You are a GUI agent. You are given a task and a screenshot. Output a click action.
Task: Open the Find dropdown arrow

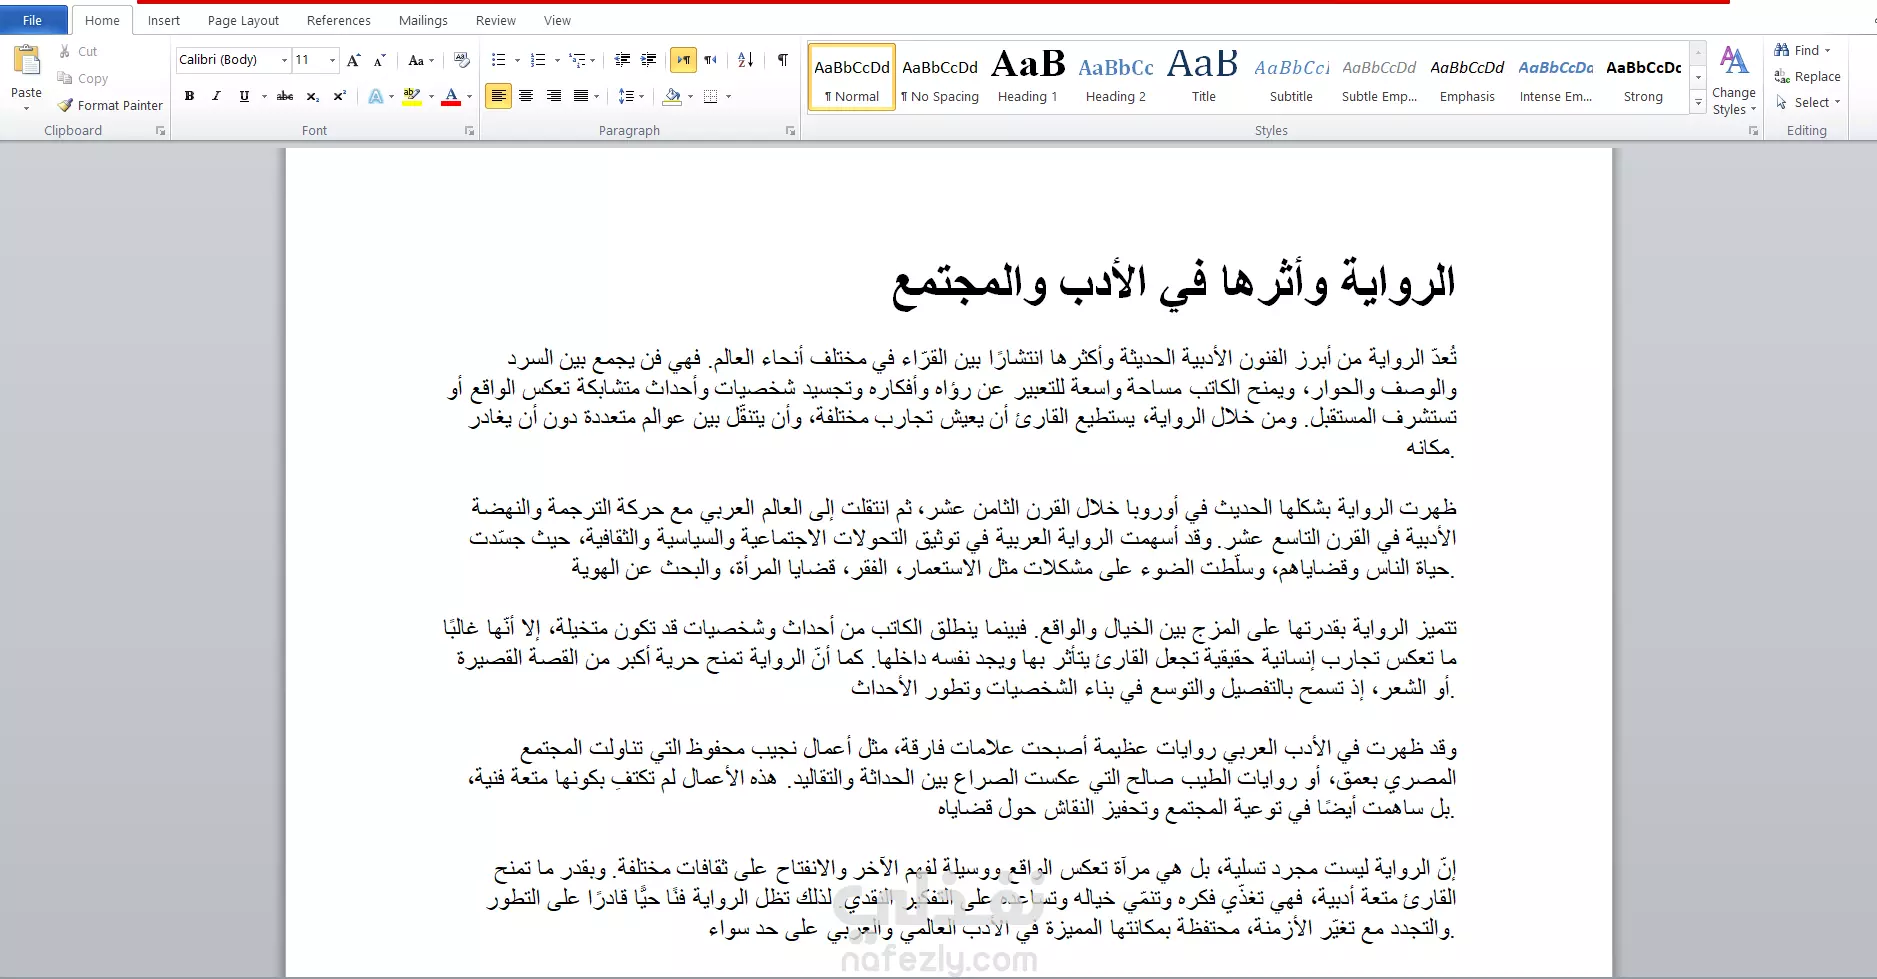pos(1827,51)
